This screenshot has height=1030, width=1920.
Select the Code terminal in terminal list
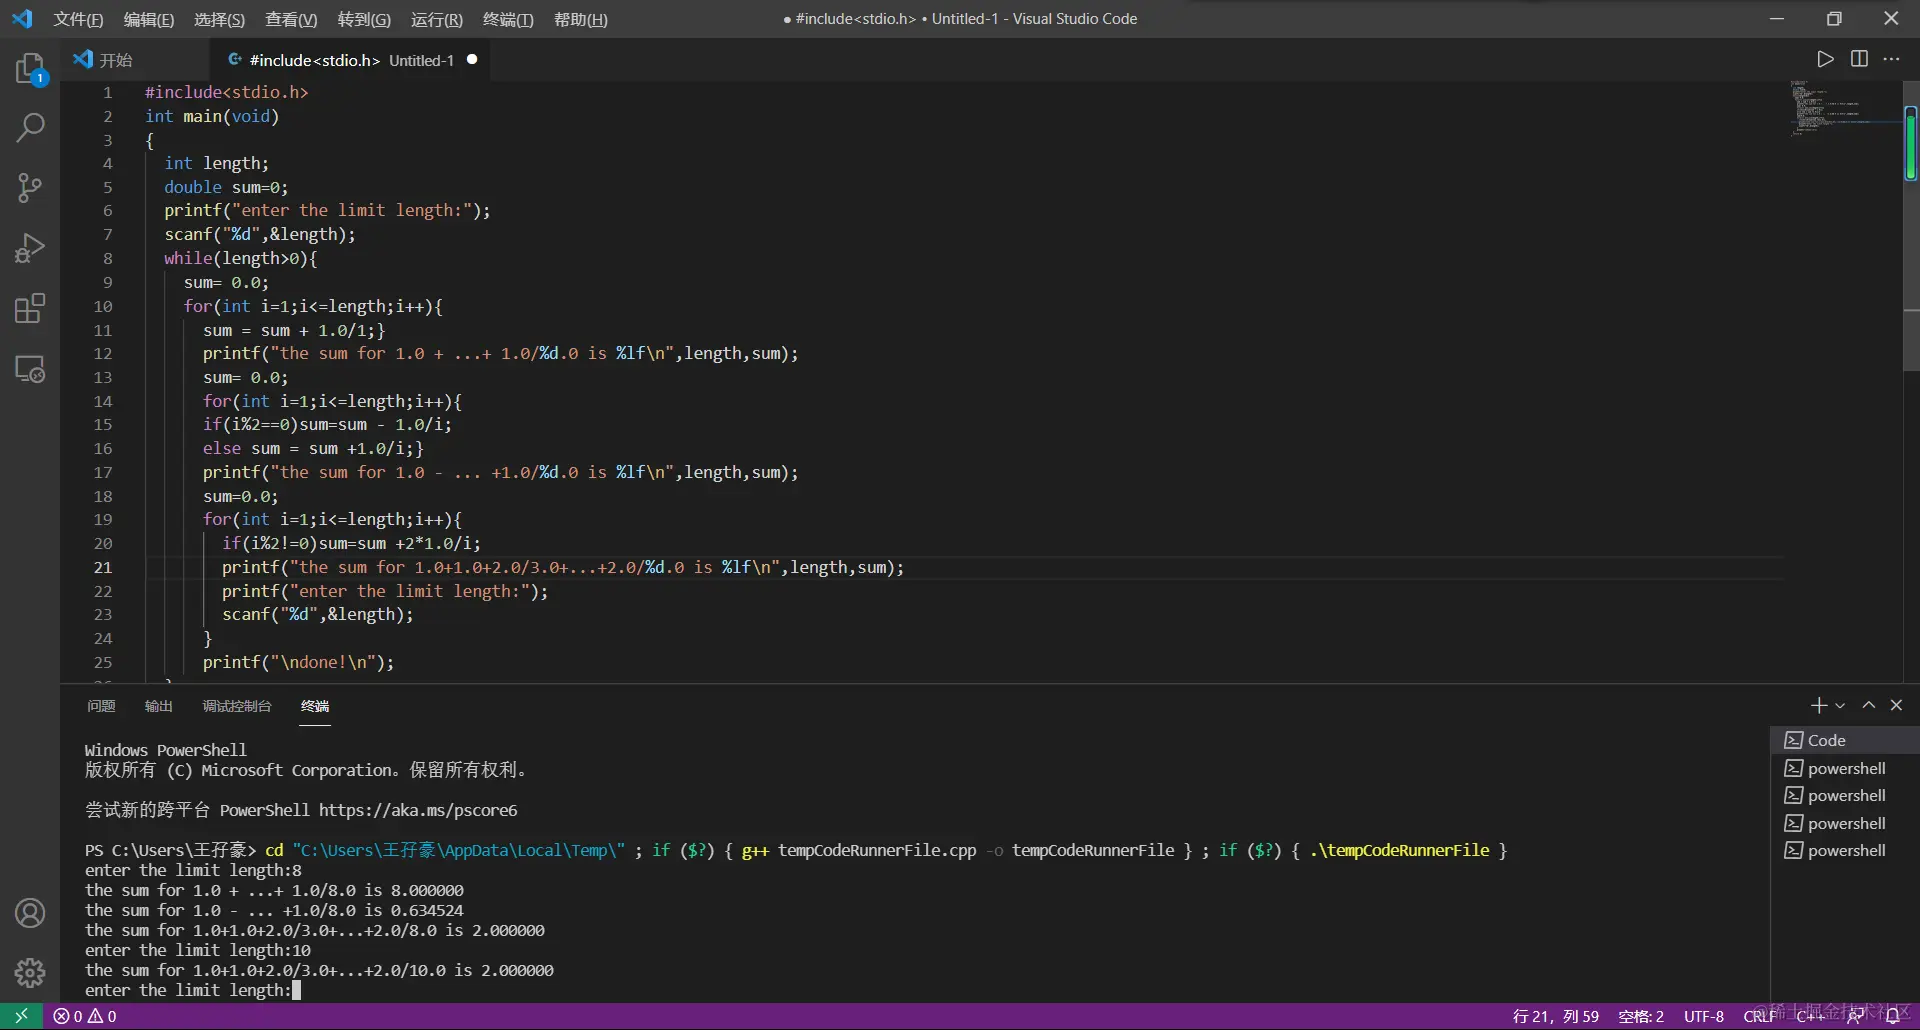1826,740
